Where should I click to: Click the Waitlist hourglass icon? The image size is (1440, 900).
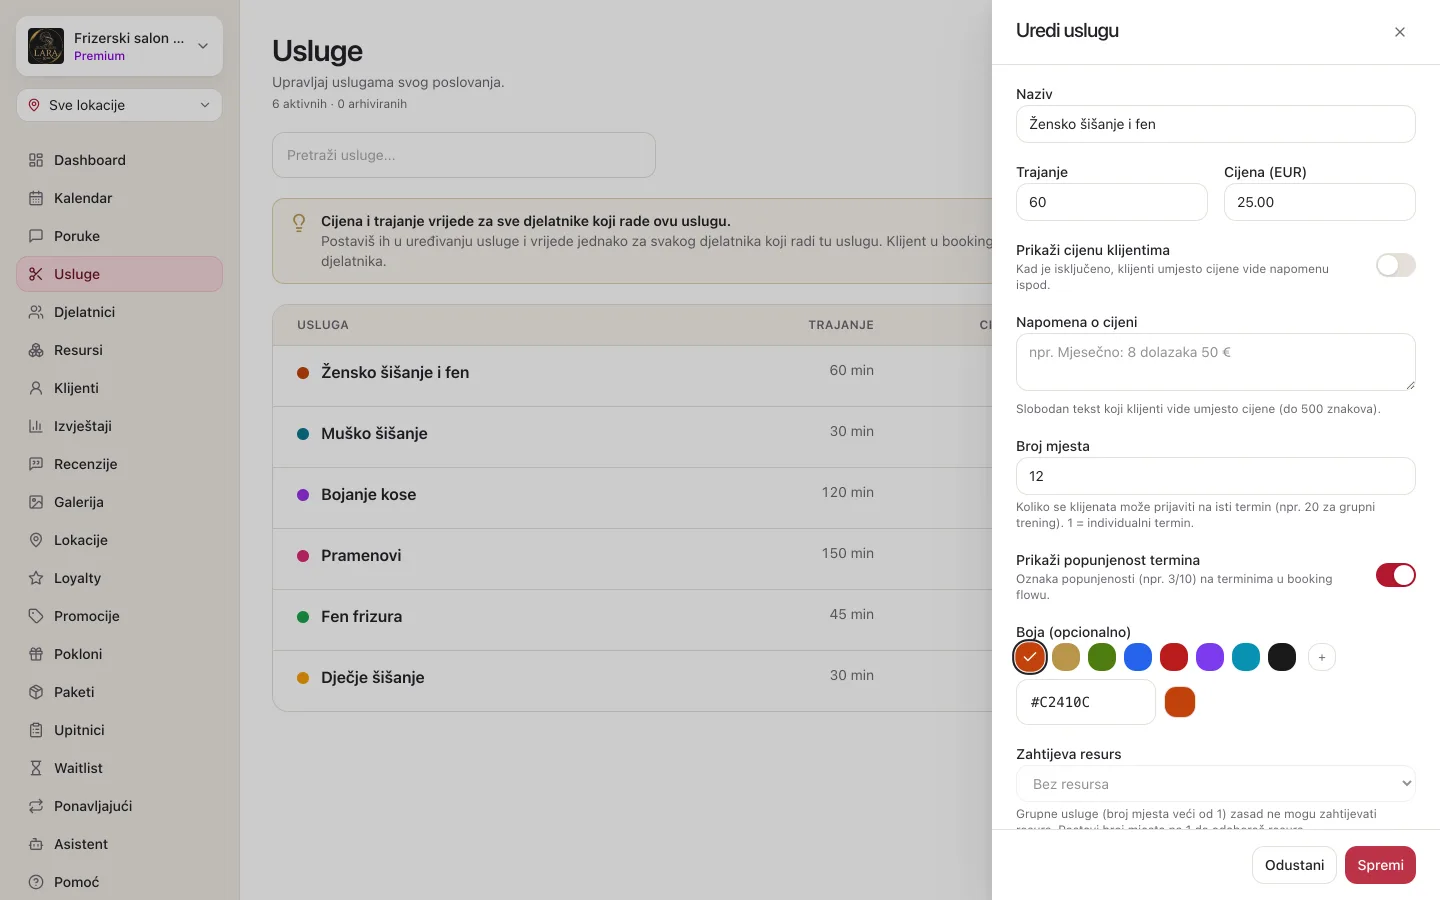click(x=36, y=768)
